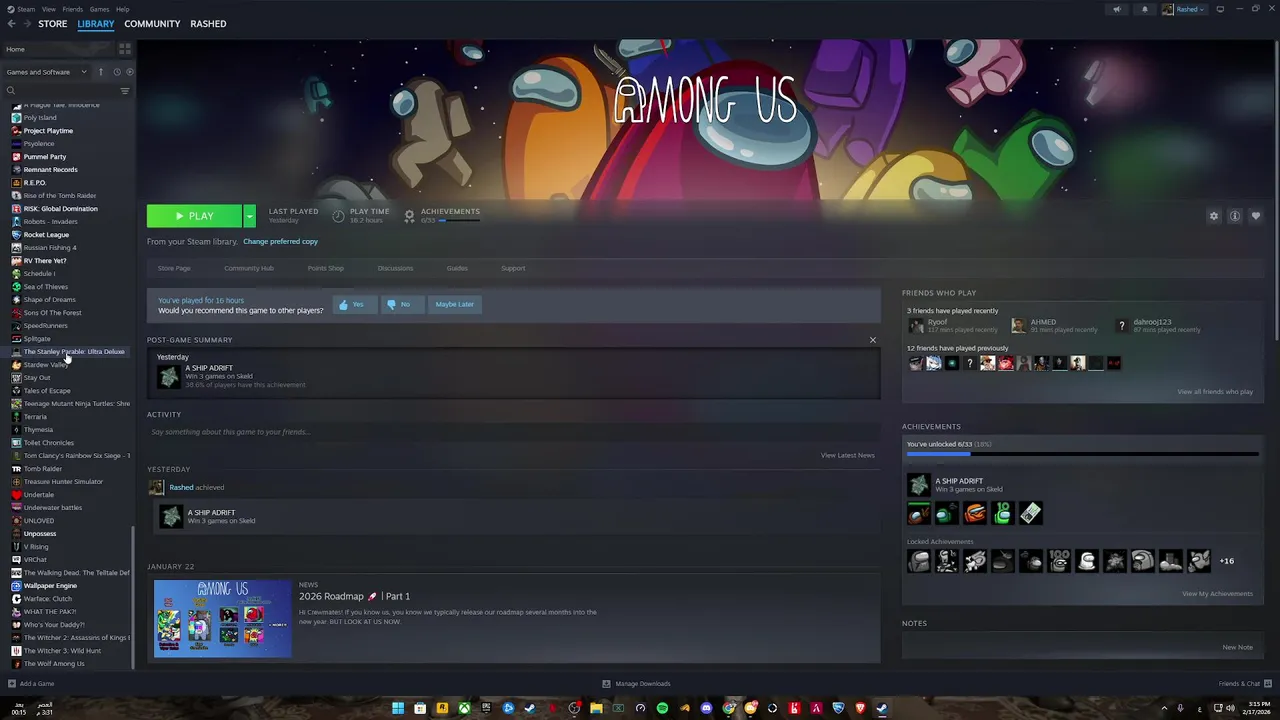Open Spotify from the taskbar

tap(662, 708)
